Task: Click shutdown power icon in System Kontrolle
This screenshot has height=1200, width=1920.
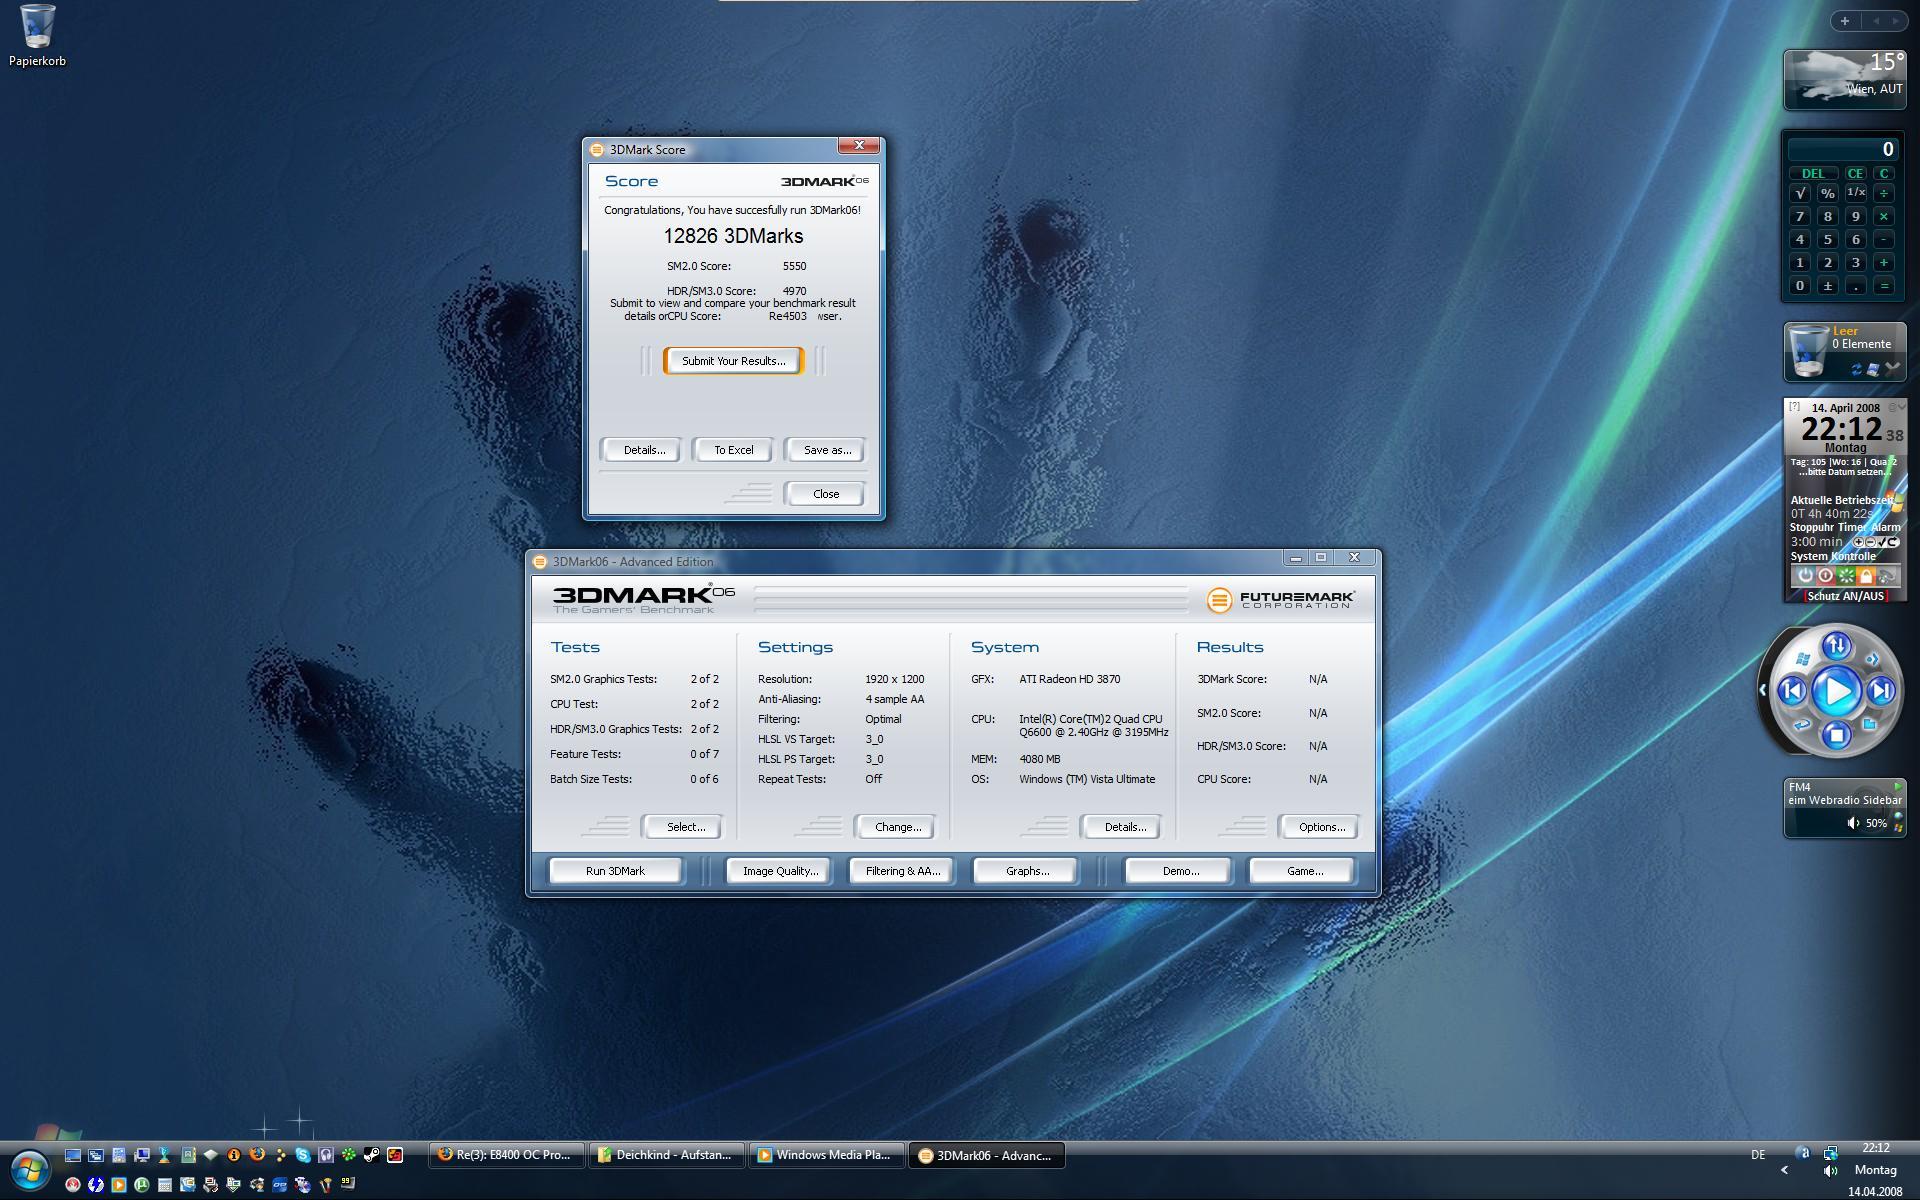Action: pos(1806,575)
